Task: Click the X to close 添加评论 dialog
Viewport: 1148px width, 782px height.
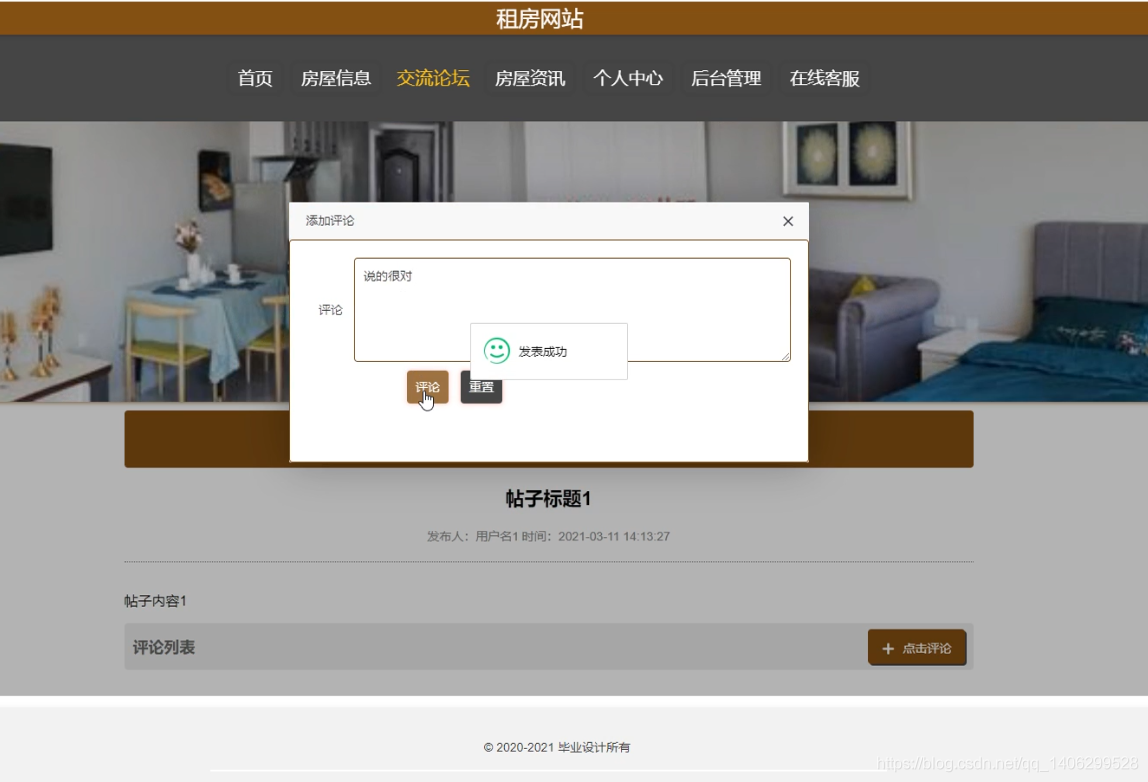Action: (x=789, y=221)
